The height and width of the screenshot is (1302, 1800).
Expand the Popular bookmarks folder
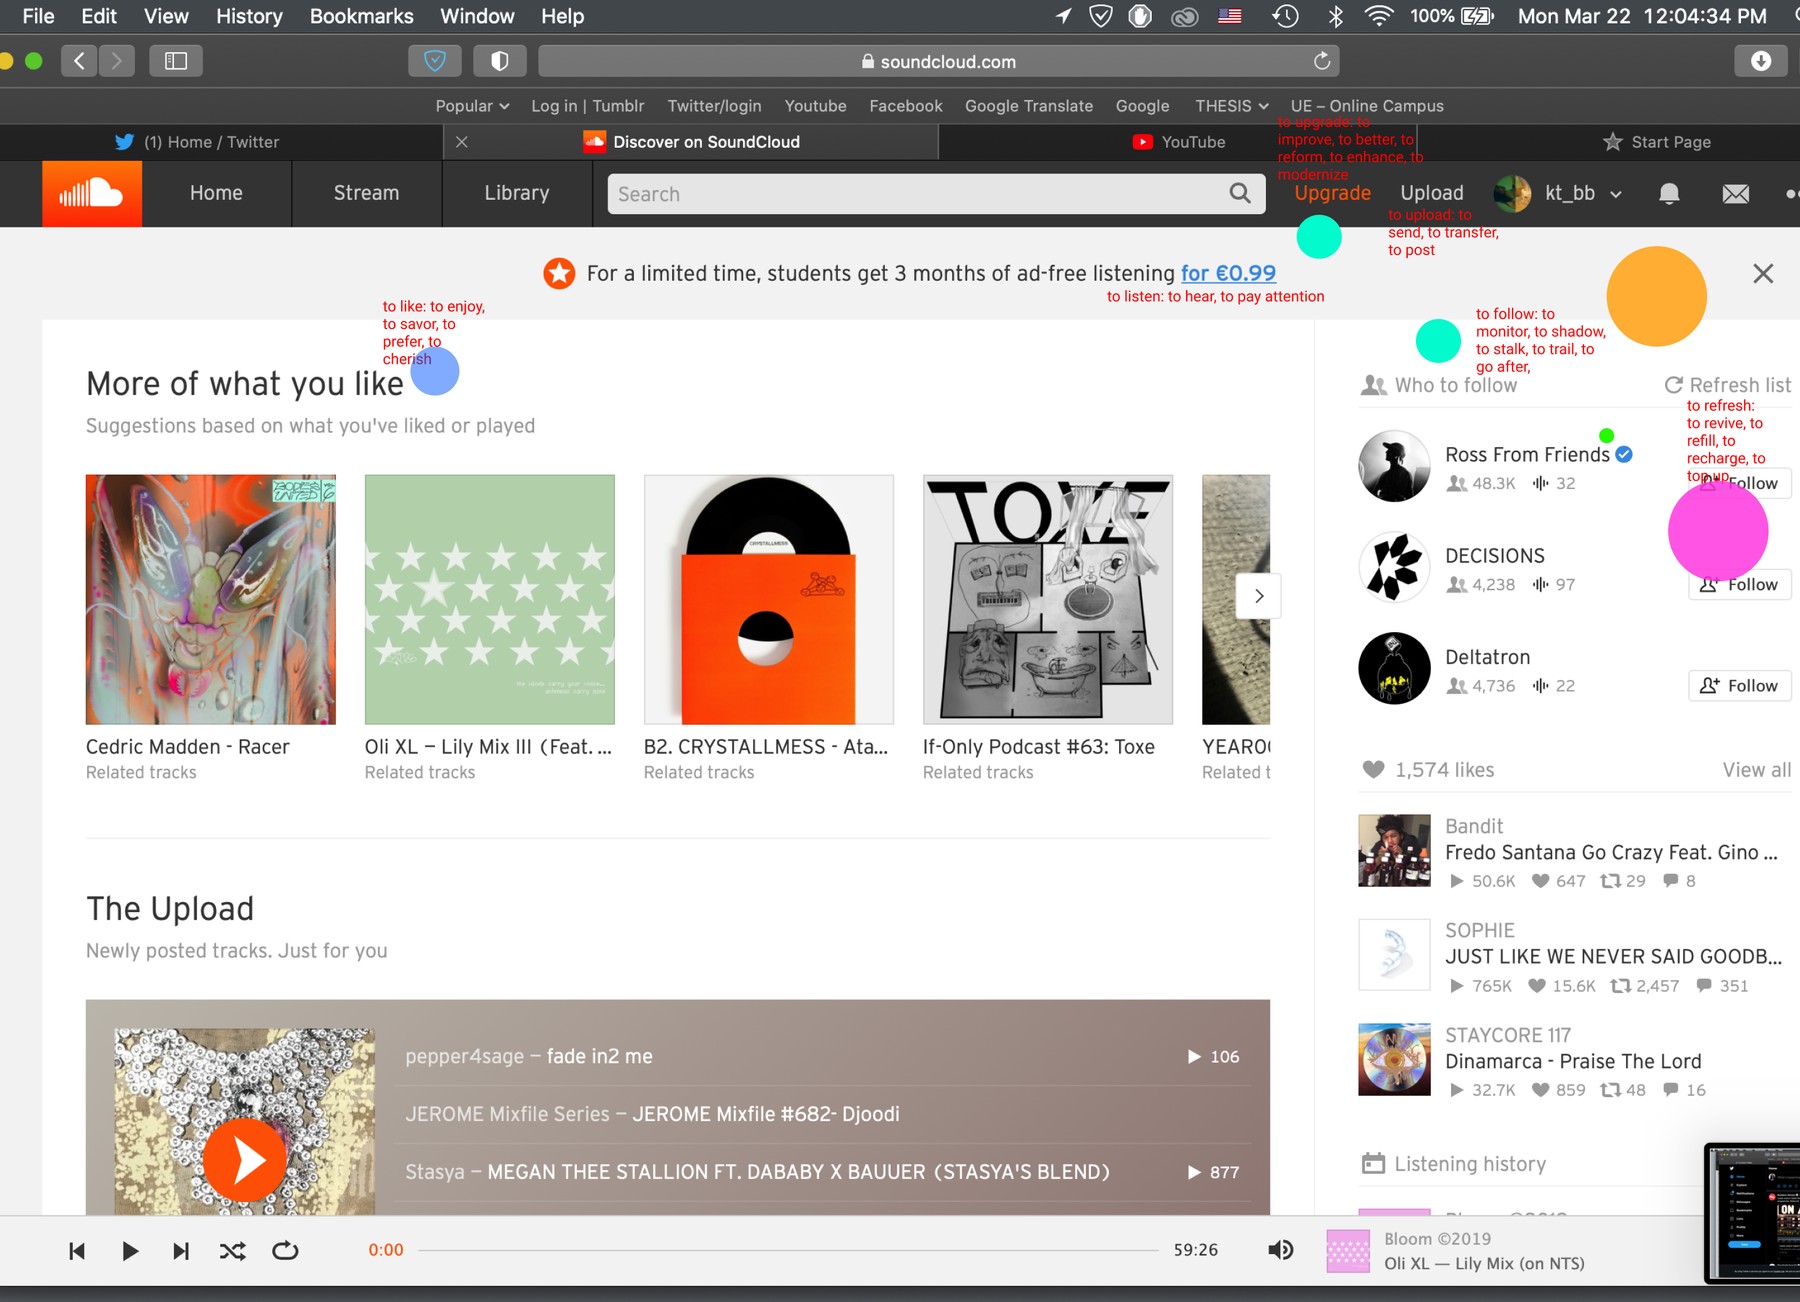click(x=472, y=106)
